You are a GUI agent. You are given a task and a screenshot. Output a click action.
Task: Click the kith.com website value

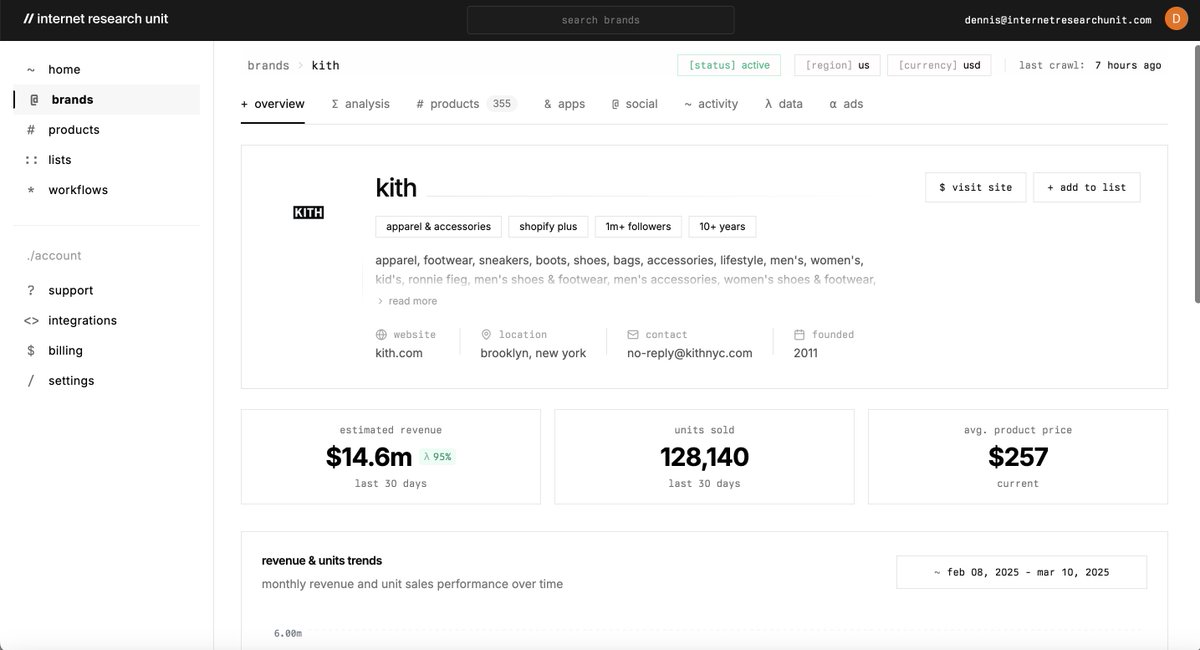pos(399,353)
